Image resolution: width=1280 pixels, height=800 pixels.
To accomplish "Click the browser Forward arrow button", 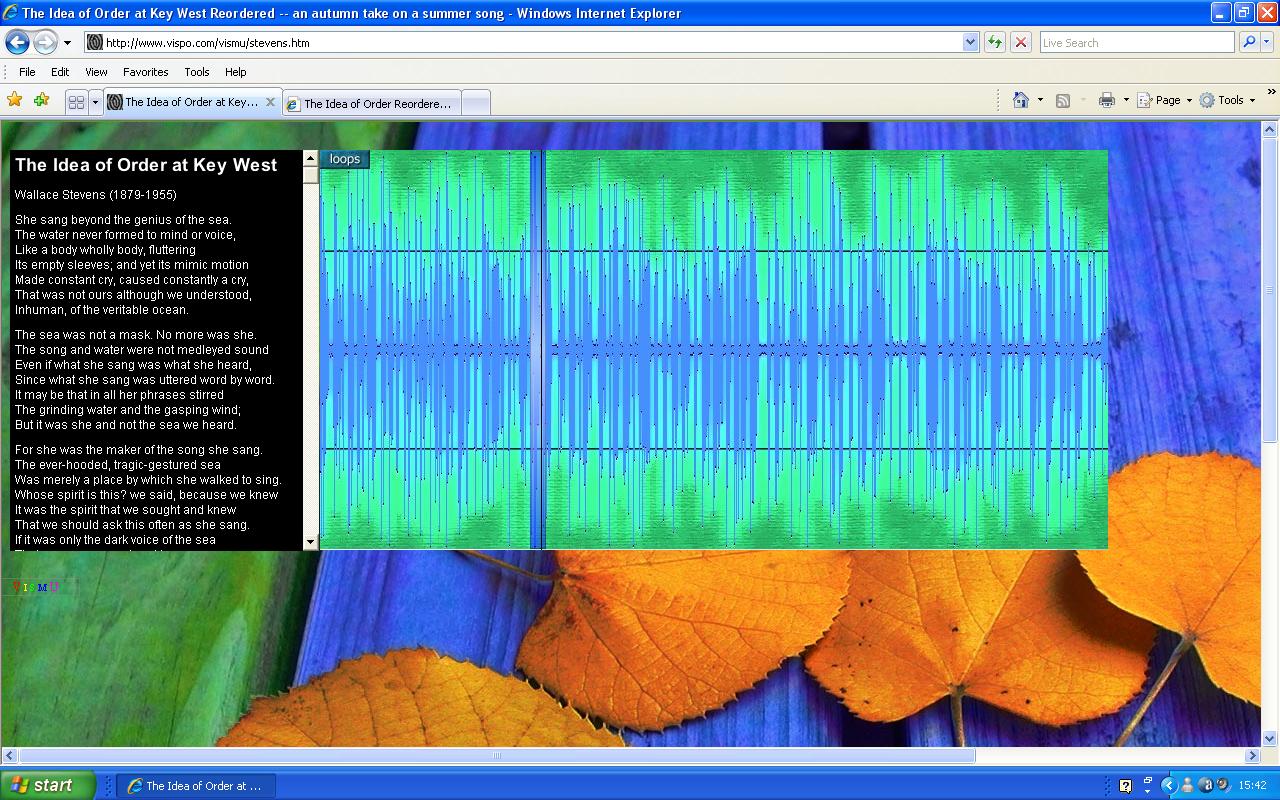I will 45,42.
